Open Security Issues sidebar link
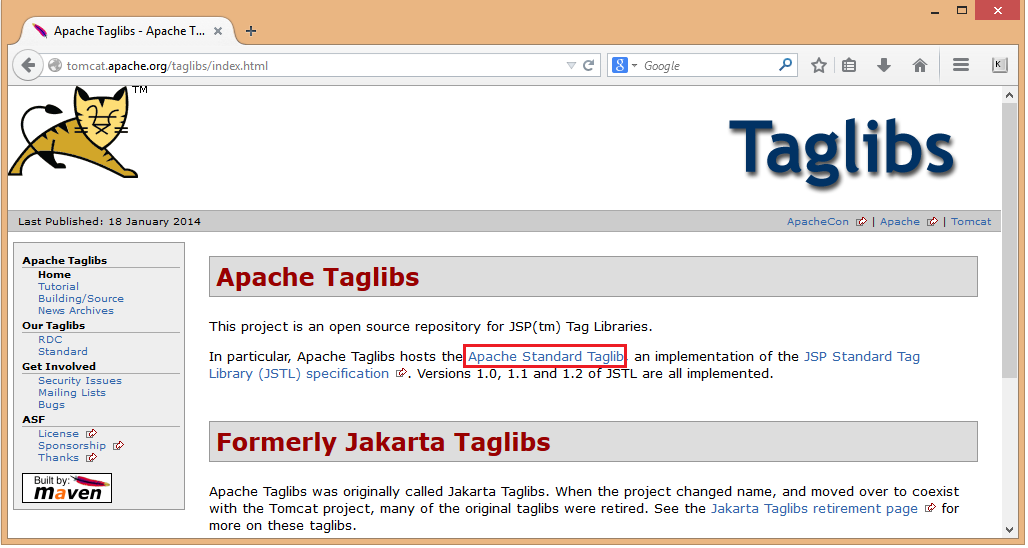Image resolution: width=1028 pixels, height=548 pixels. pyautogui.click(x=79, y=381)
